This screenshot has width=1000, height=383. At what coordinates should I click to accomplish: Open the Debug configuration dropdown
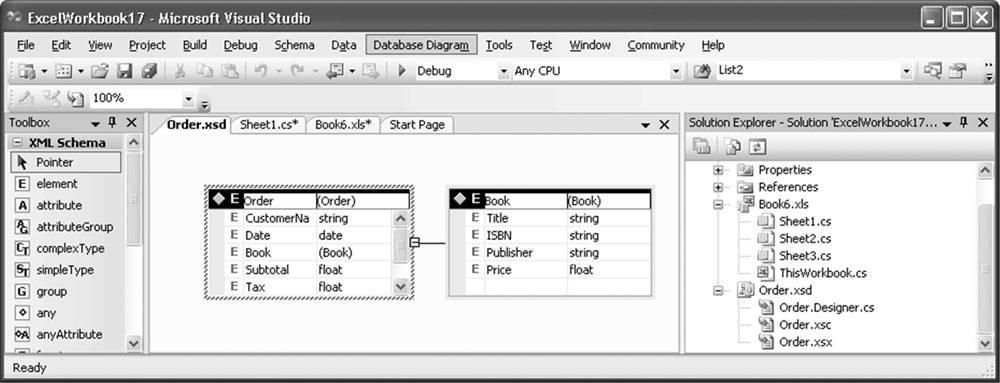tap(504, 71)
